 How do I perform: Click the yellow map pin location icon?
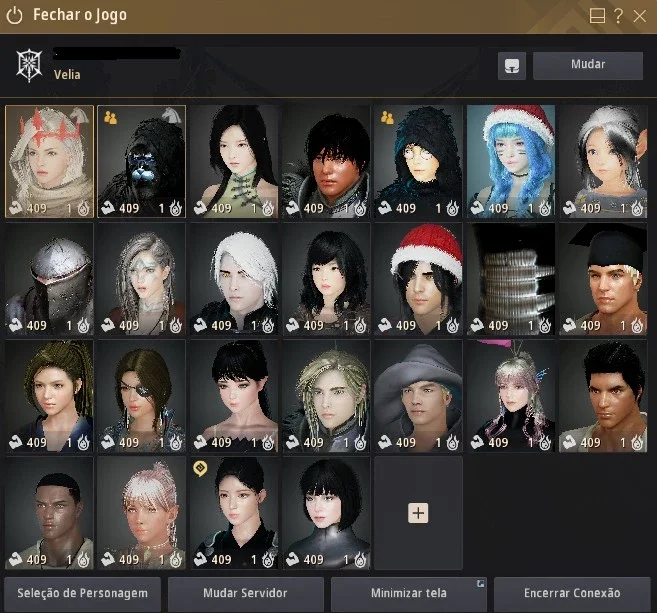tap(200, 469)
